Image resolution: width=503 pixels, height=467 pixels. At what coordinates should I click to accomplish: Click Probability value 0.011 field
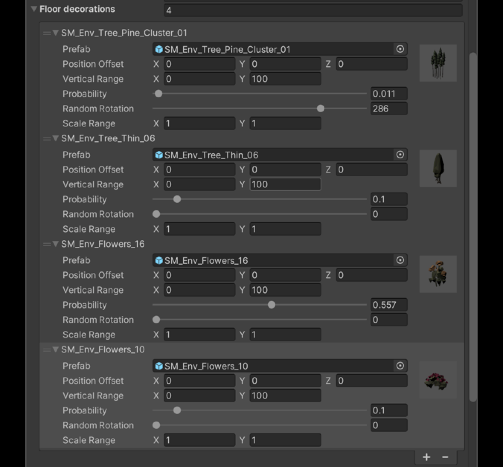click(x=389, y=94)
